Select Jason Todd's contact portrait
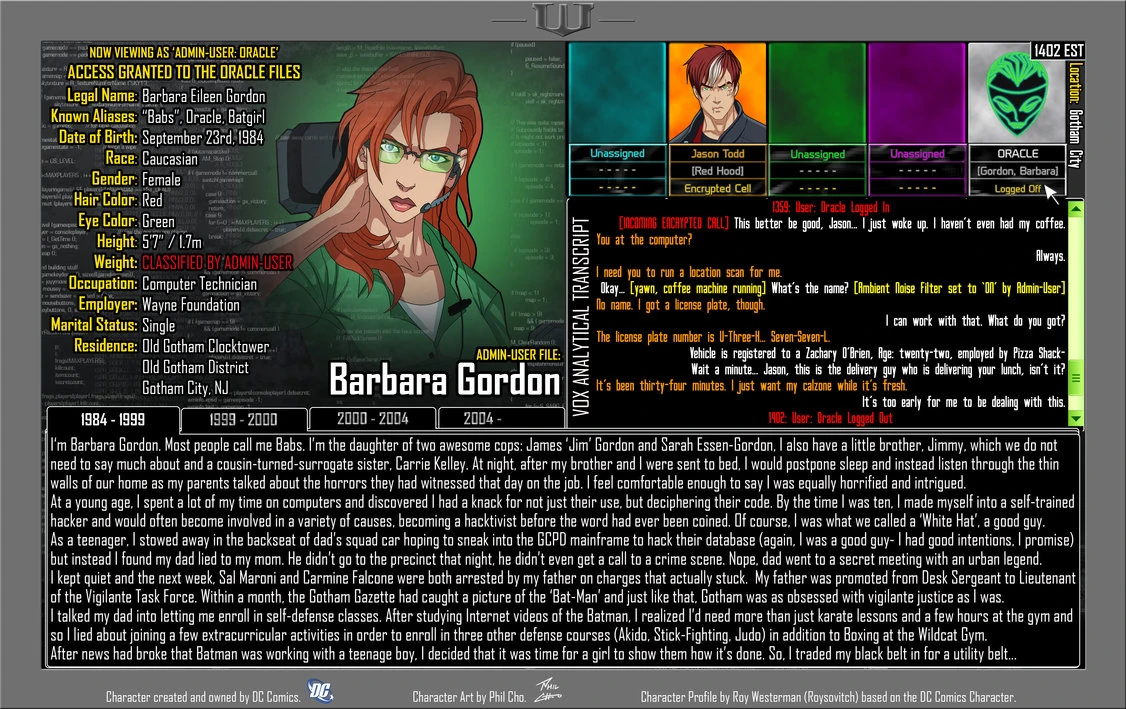 tap(718, 93)
